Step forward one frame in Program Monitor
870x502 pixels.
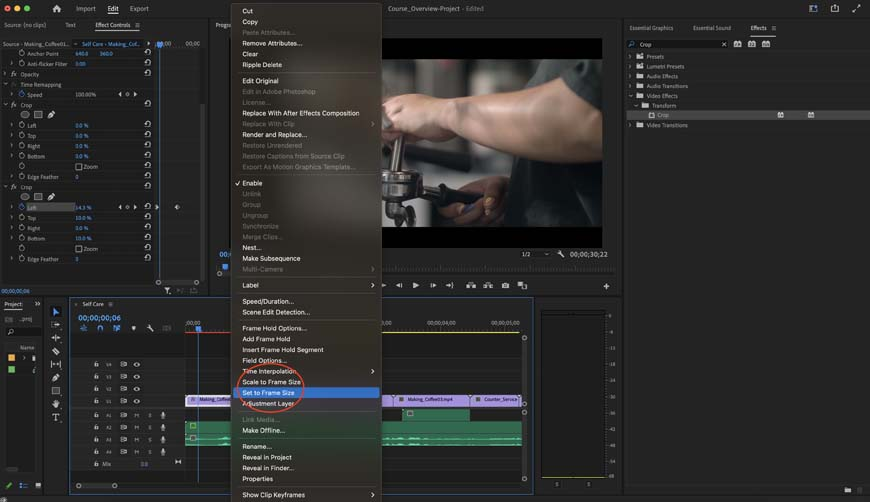pyautogui.click(x=433, y=286)
